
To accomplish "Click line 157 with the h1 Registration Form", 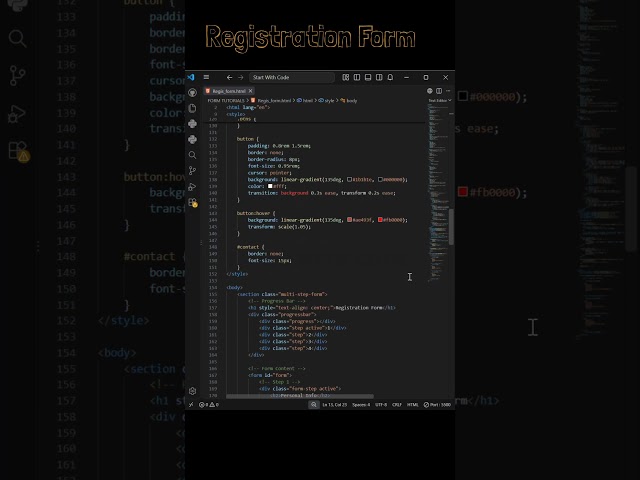I will [x=322, y=308].
